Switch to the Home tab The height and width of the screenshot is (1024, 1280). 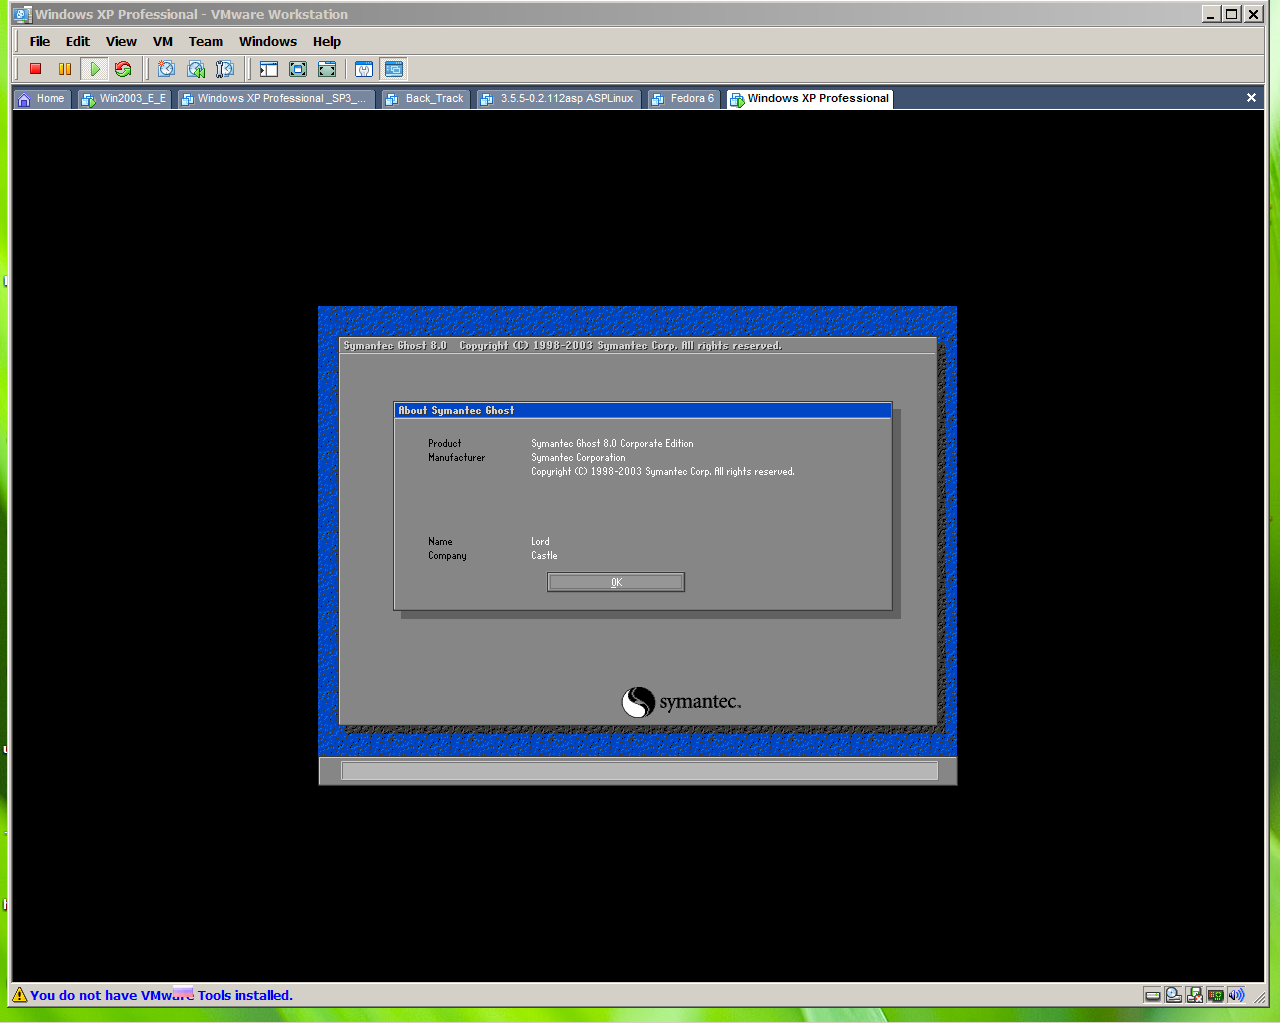41,99
